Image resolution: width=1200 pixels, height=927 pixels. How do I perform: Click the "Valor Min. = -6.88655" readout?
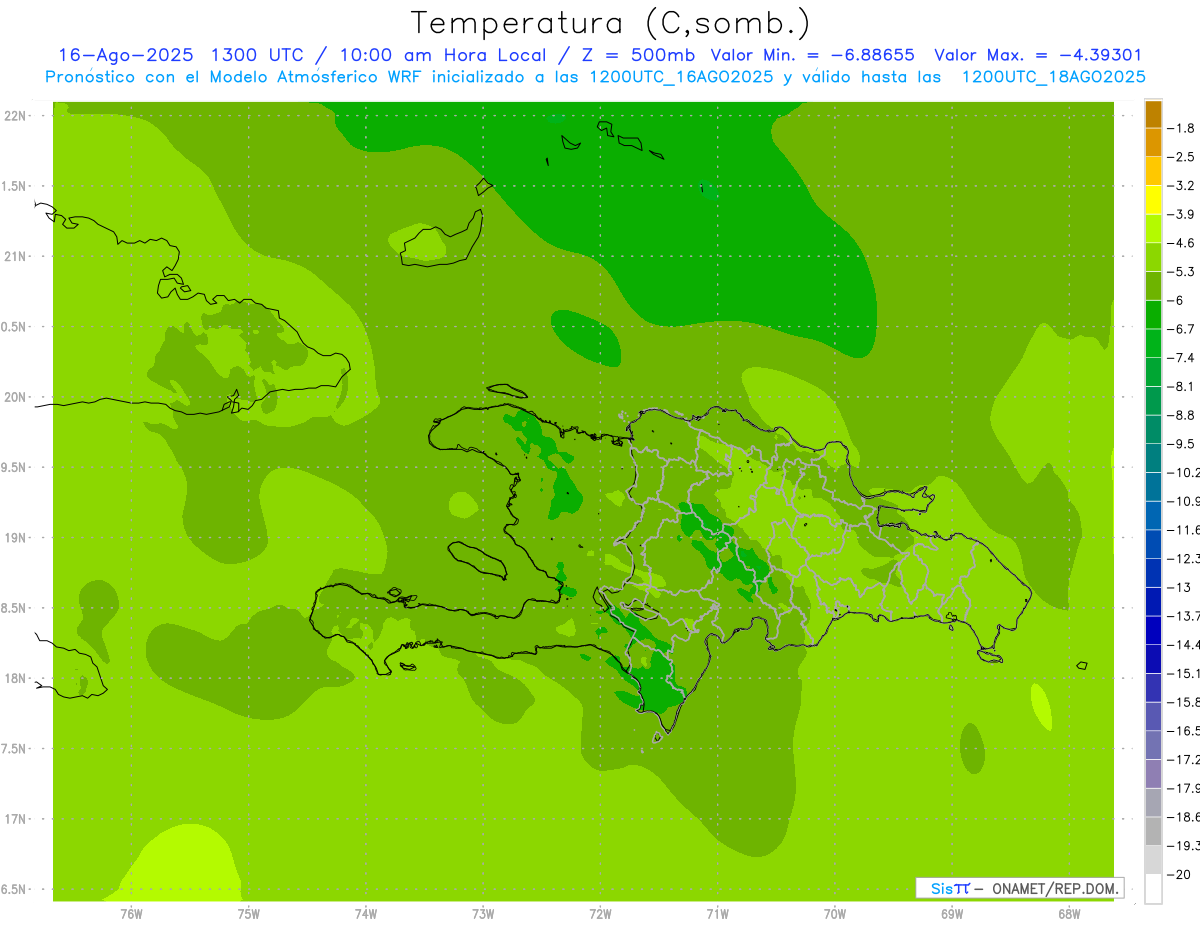click(x=812, y=55)
